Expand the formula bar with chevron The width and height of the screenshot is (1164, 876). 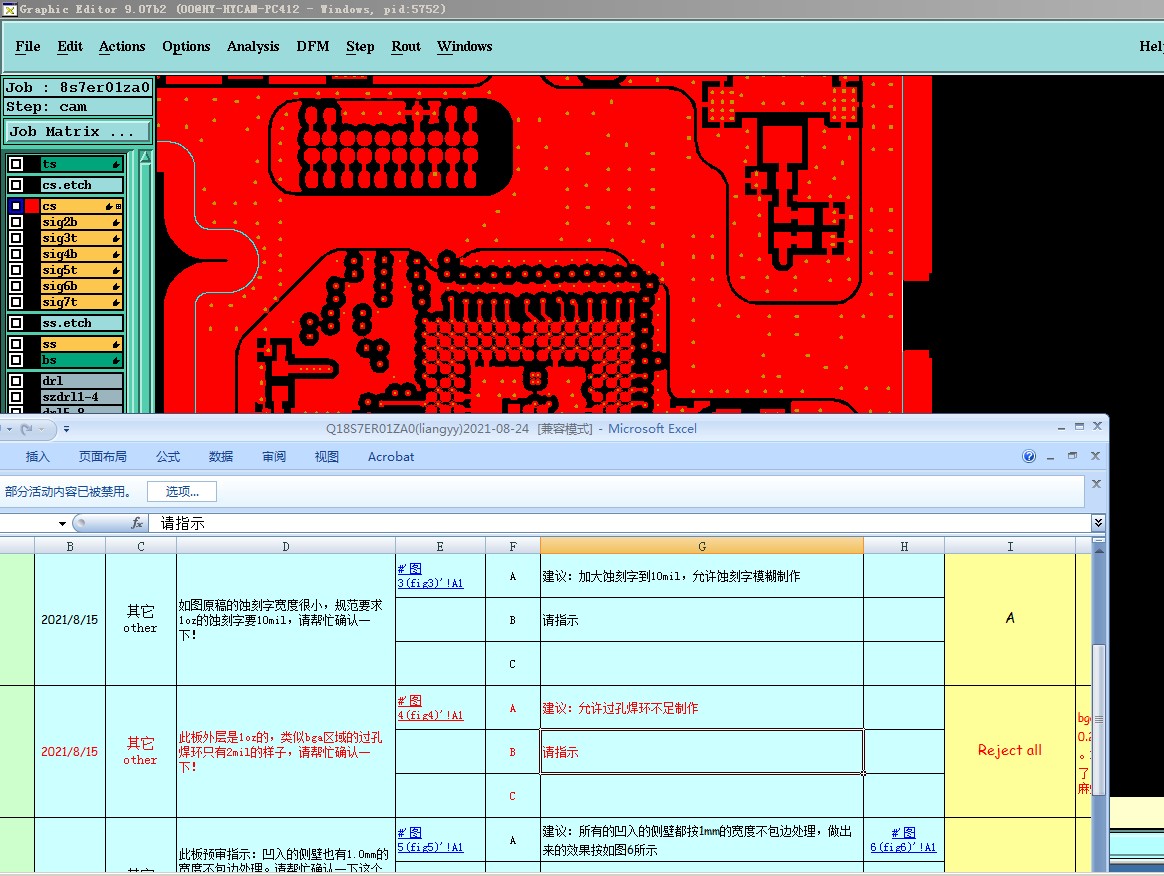1098,523
